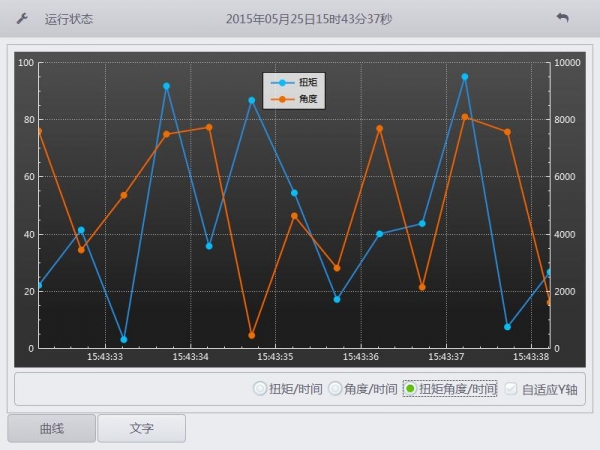The image size is (600, 450).
Task: Click the 运行状态 title text
Action: click(69, 19)
